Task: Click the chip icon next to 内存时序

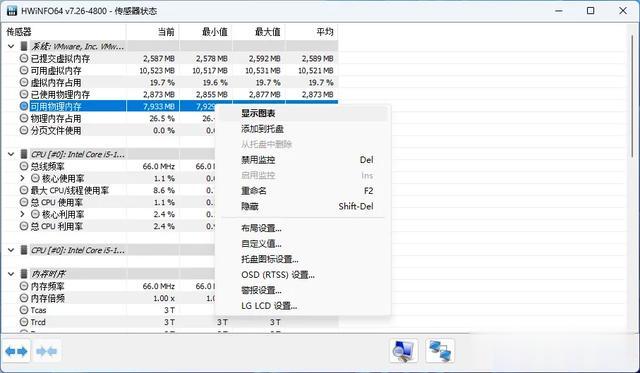Action: [x=24, y=274]
